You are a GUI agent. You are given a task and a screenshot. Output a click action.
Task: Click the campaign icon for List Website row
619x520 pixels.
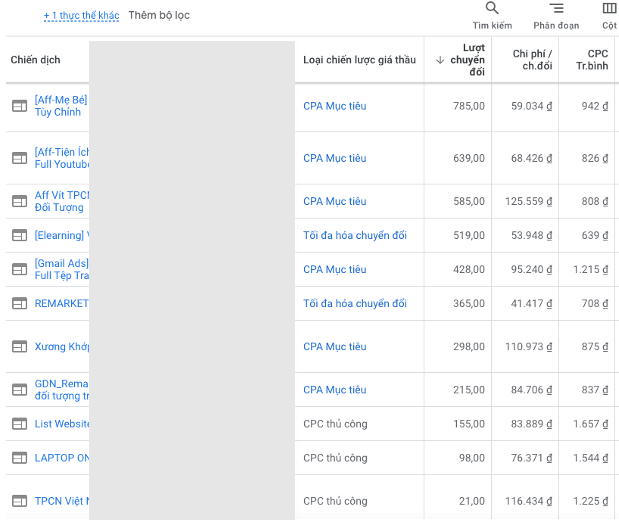pos(19,424)
